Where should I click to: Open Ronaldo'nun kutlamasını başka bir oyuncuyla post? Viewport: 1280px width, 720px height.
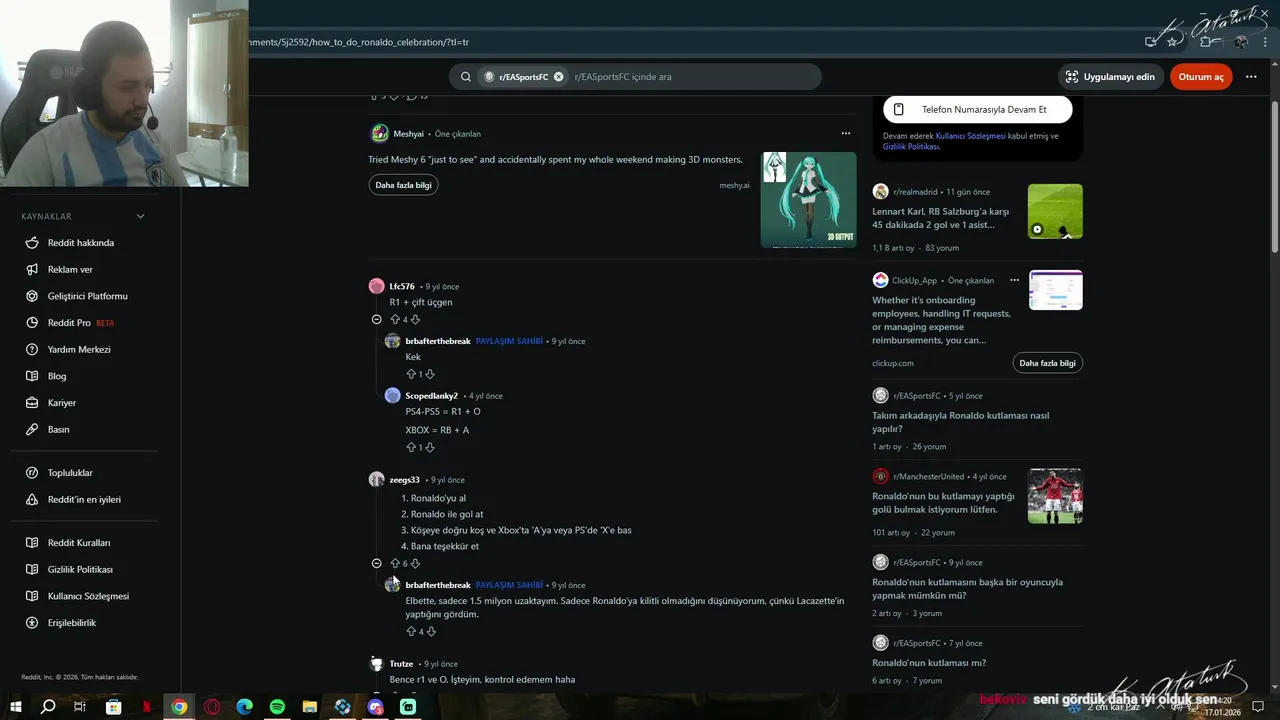click(x=967, y=588)
